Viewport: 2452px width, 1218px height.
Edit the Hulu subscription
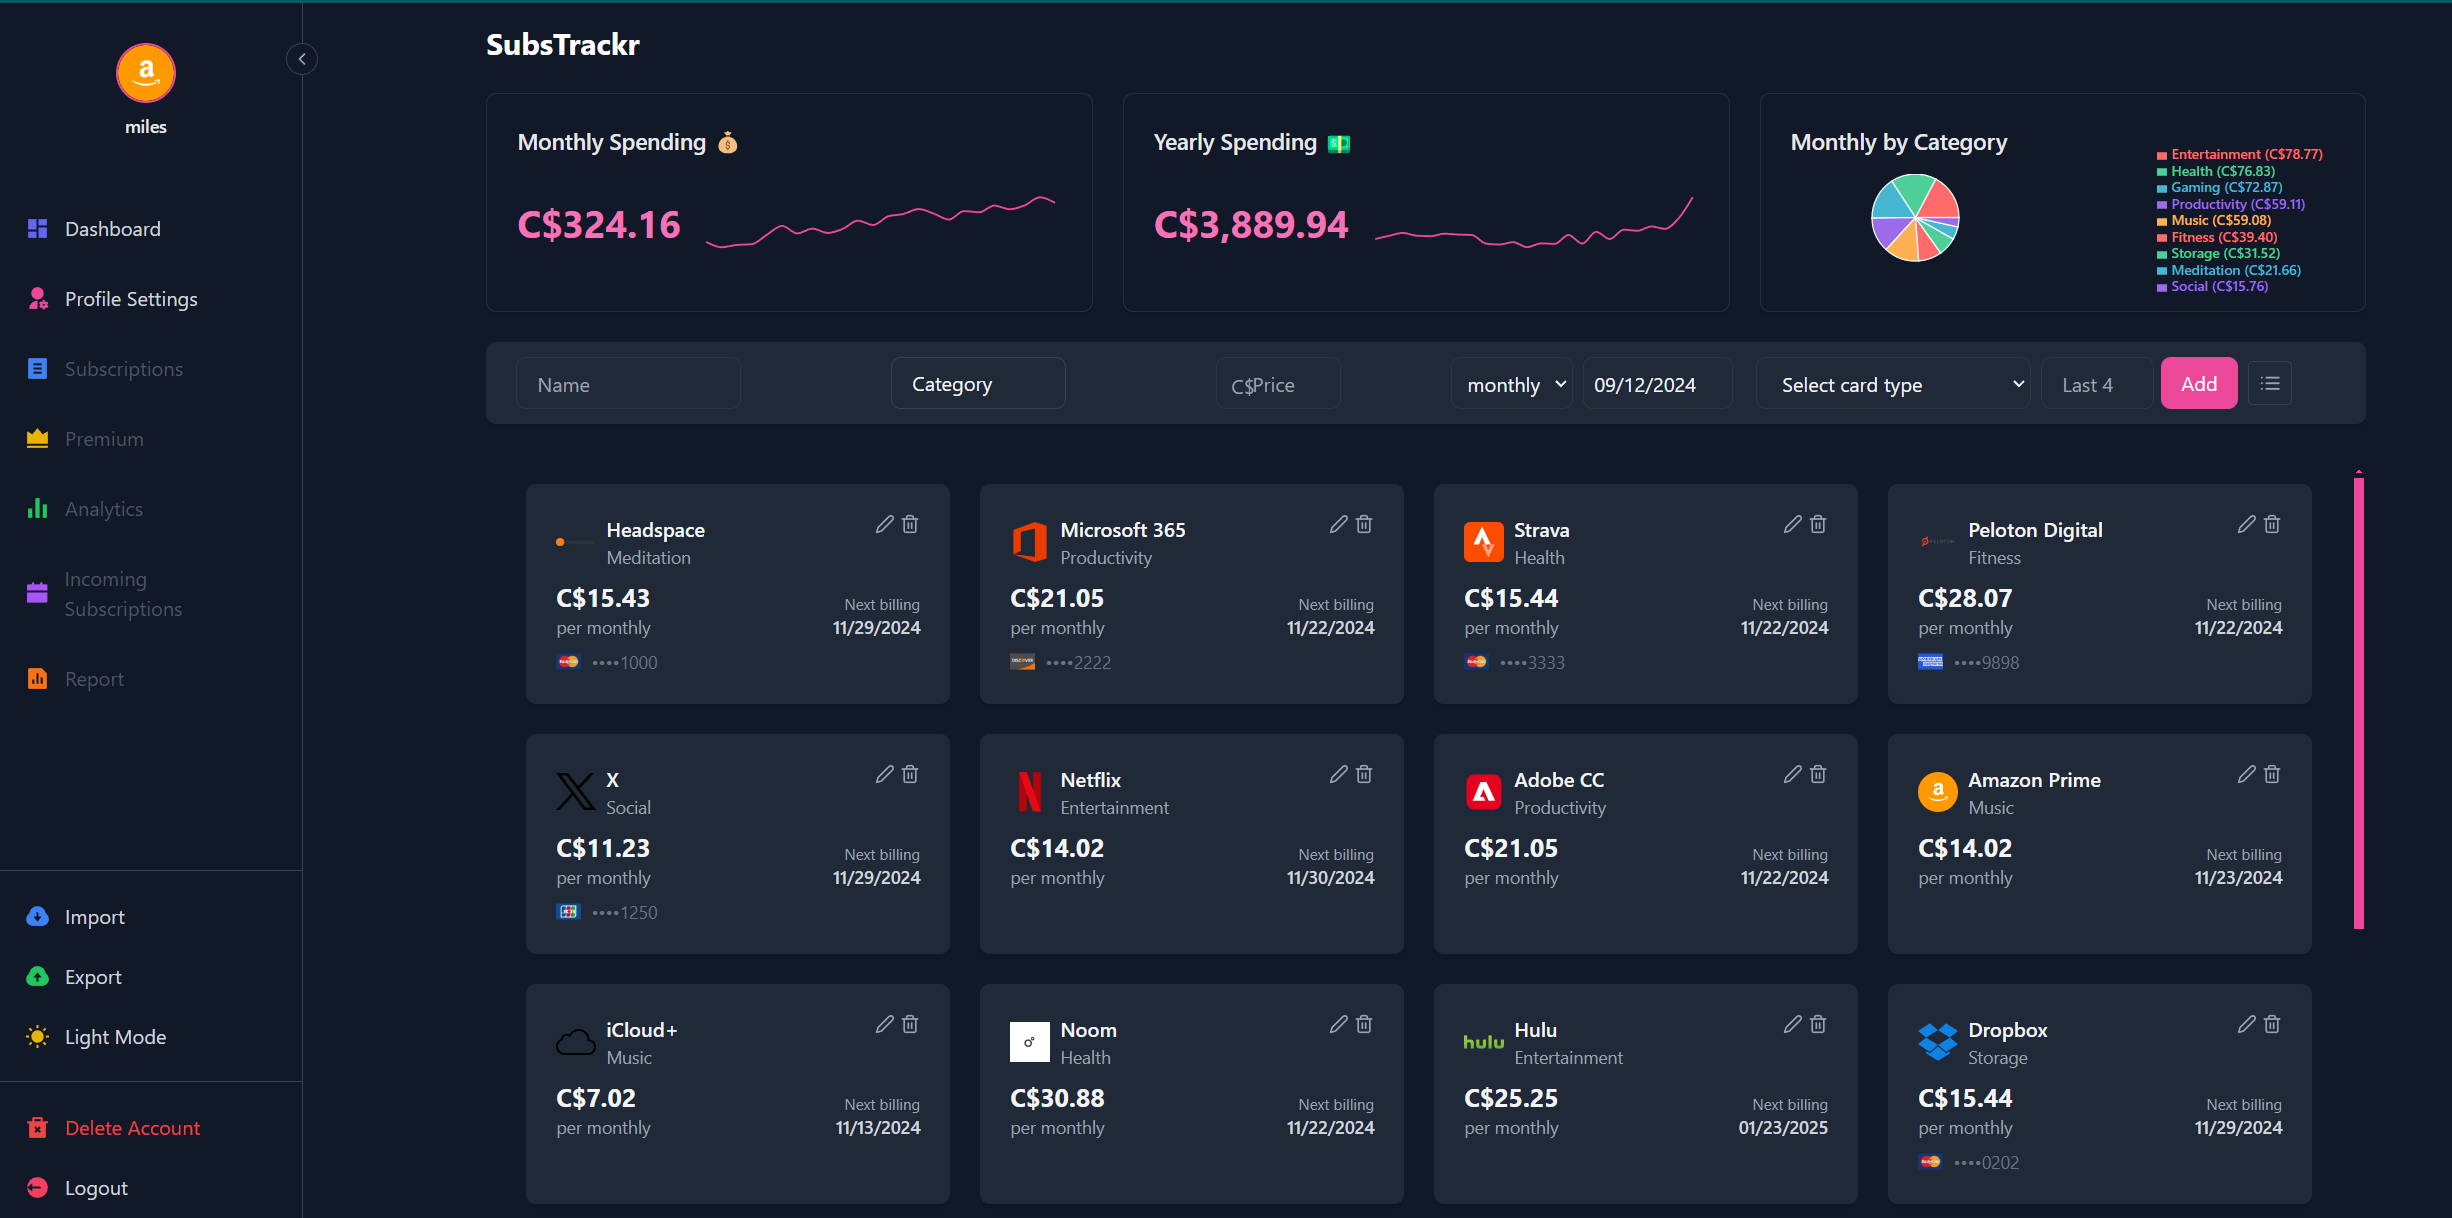pyautogui.click(x=1793, y=1024)
